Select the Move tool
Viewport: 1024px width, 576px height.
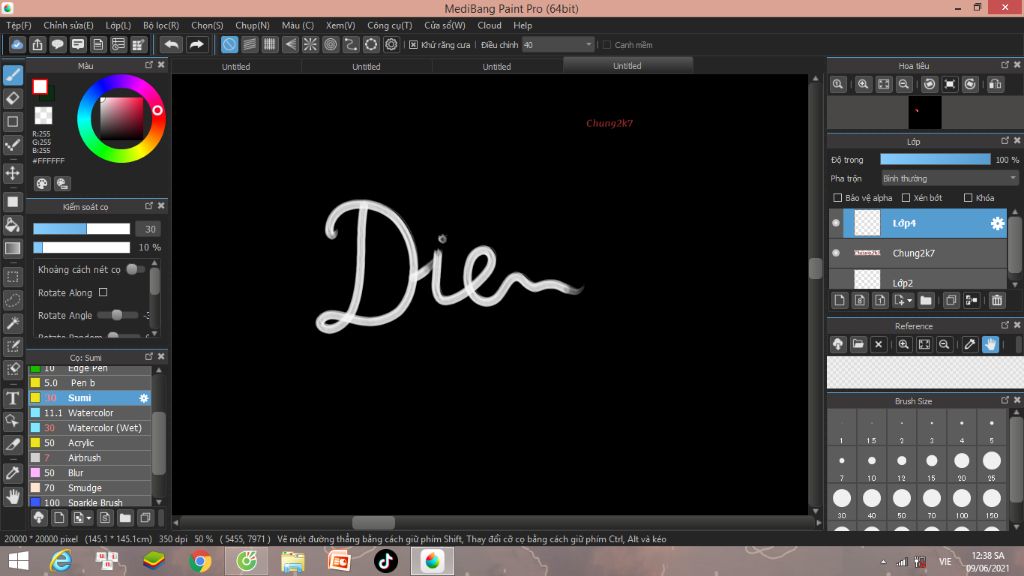click(13, 173)
